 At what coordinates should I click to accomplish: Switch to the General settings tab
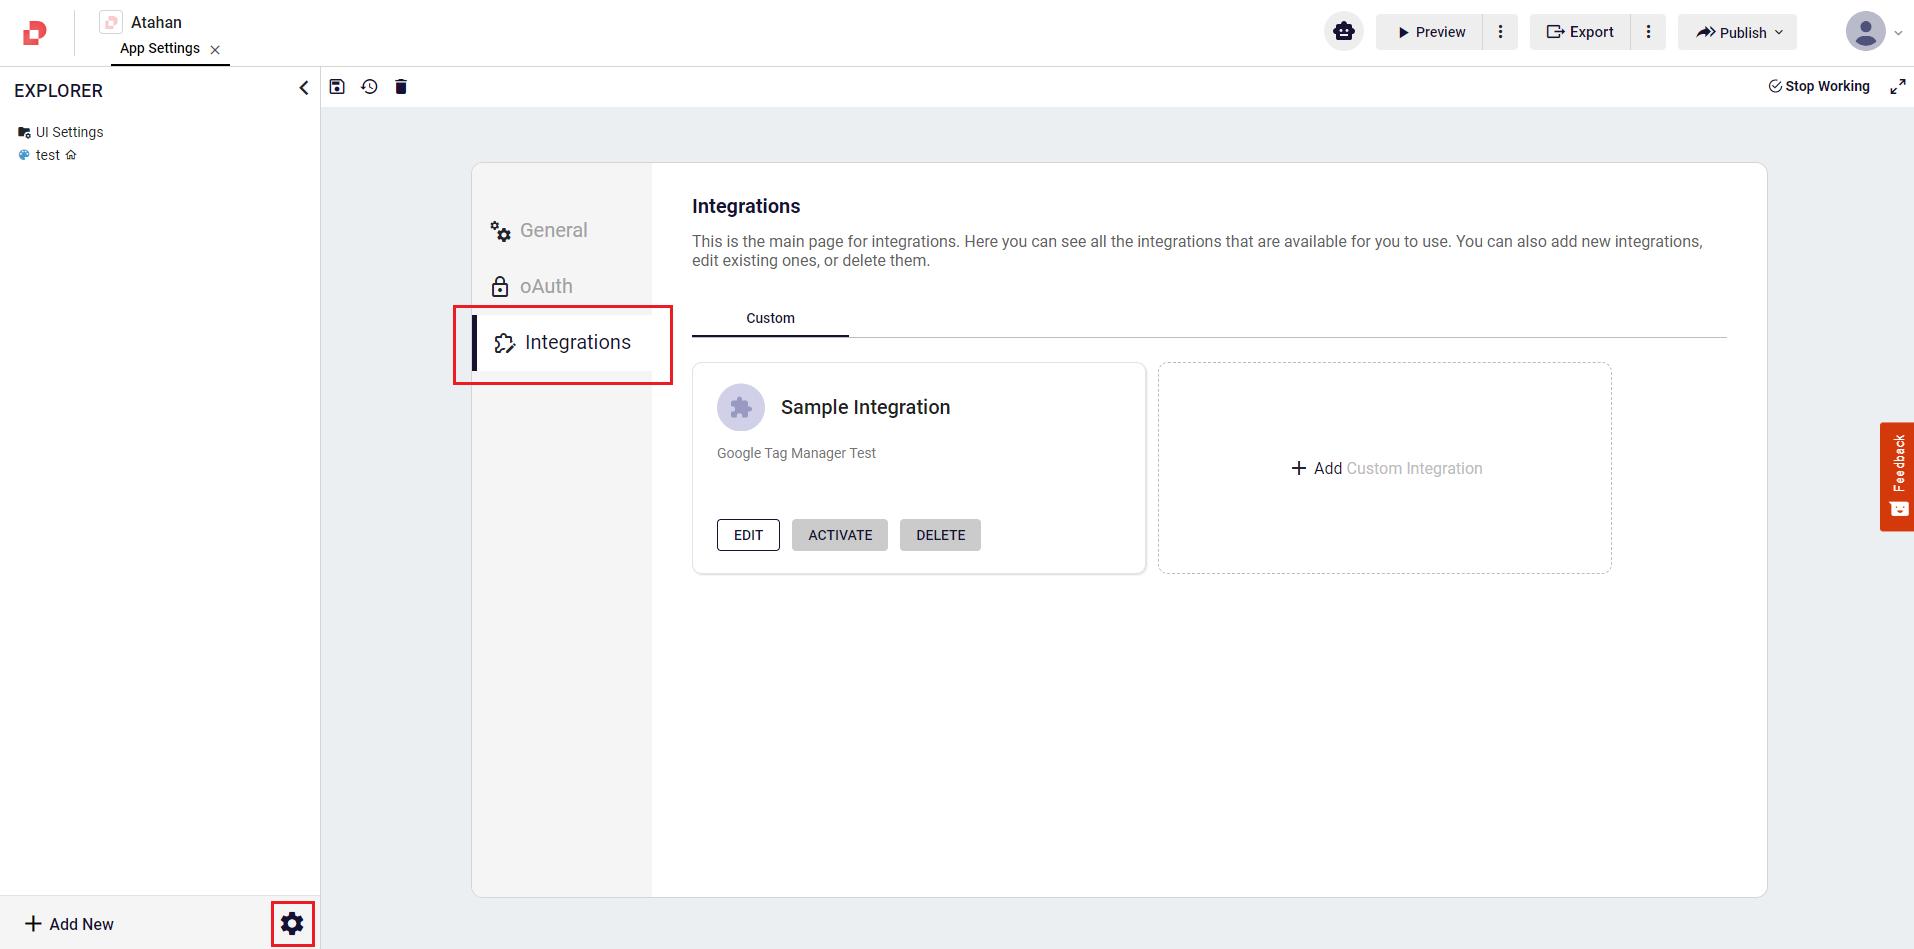pyautogui.click(x=553, y=230)
